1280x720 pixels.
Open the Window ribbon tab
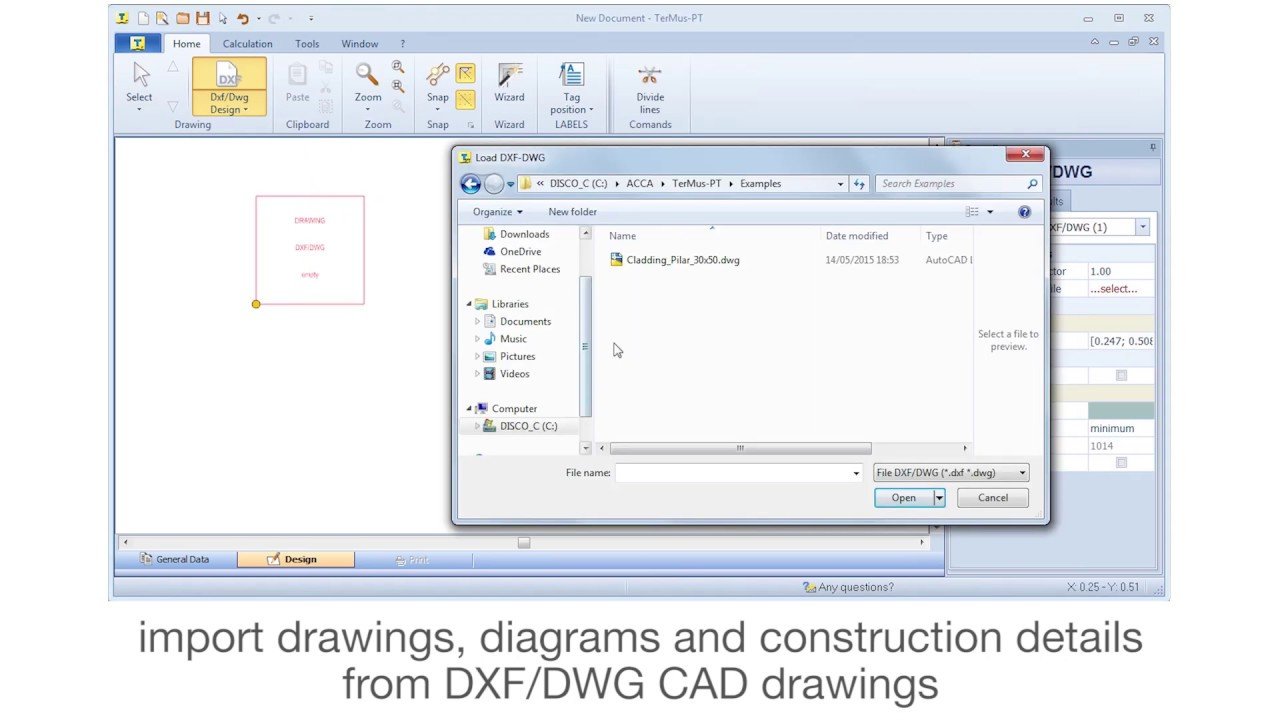point(360,44)
